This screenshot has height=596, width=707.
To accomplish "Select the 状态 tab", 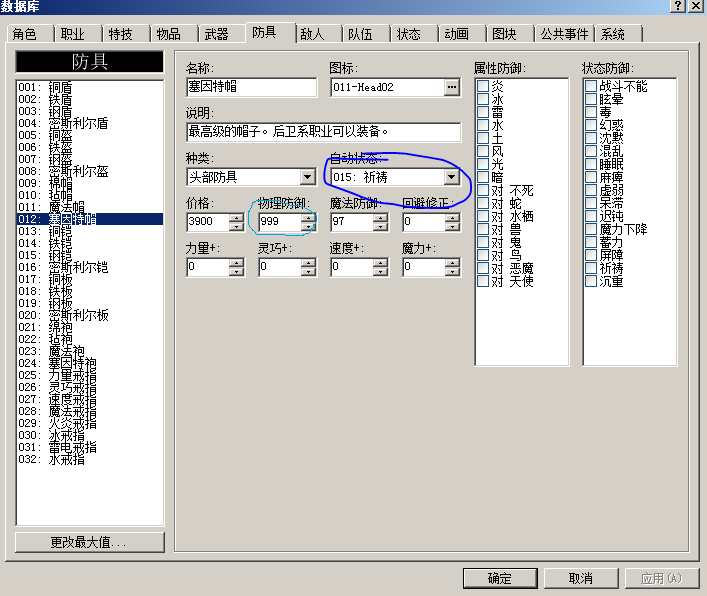I will tap(413, 34).
